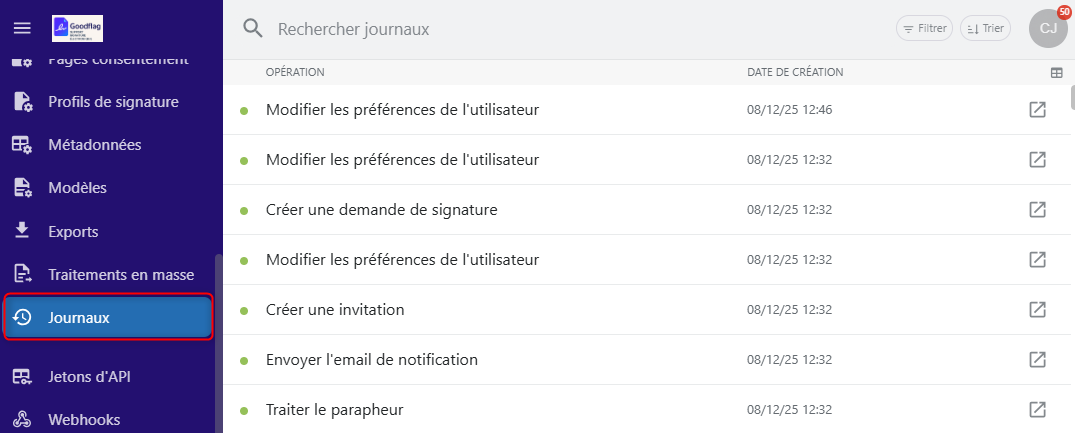Open the Trier sort options
The height and width of the screenshot is (433, 1075).
985,29
